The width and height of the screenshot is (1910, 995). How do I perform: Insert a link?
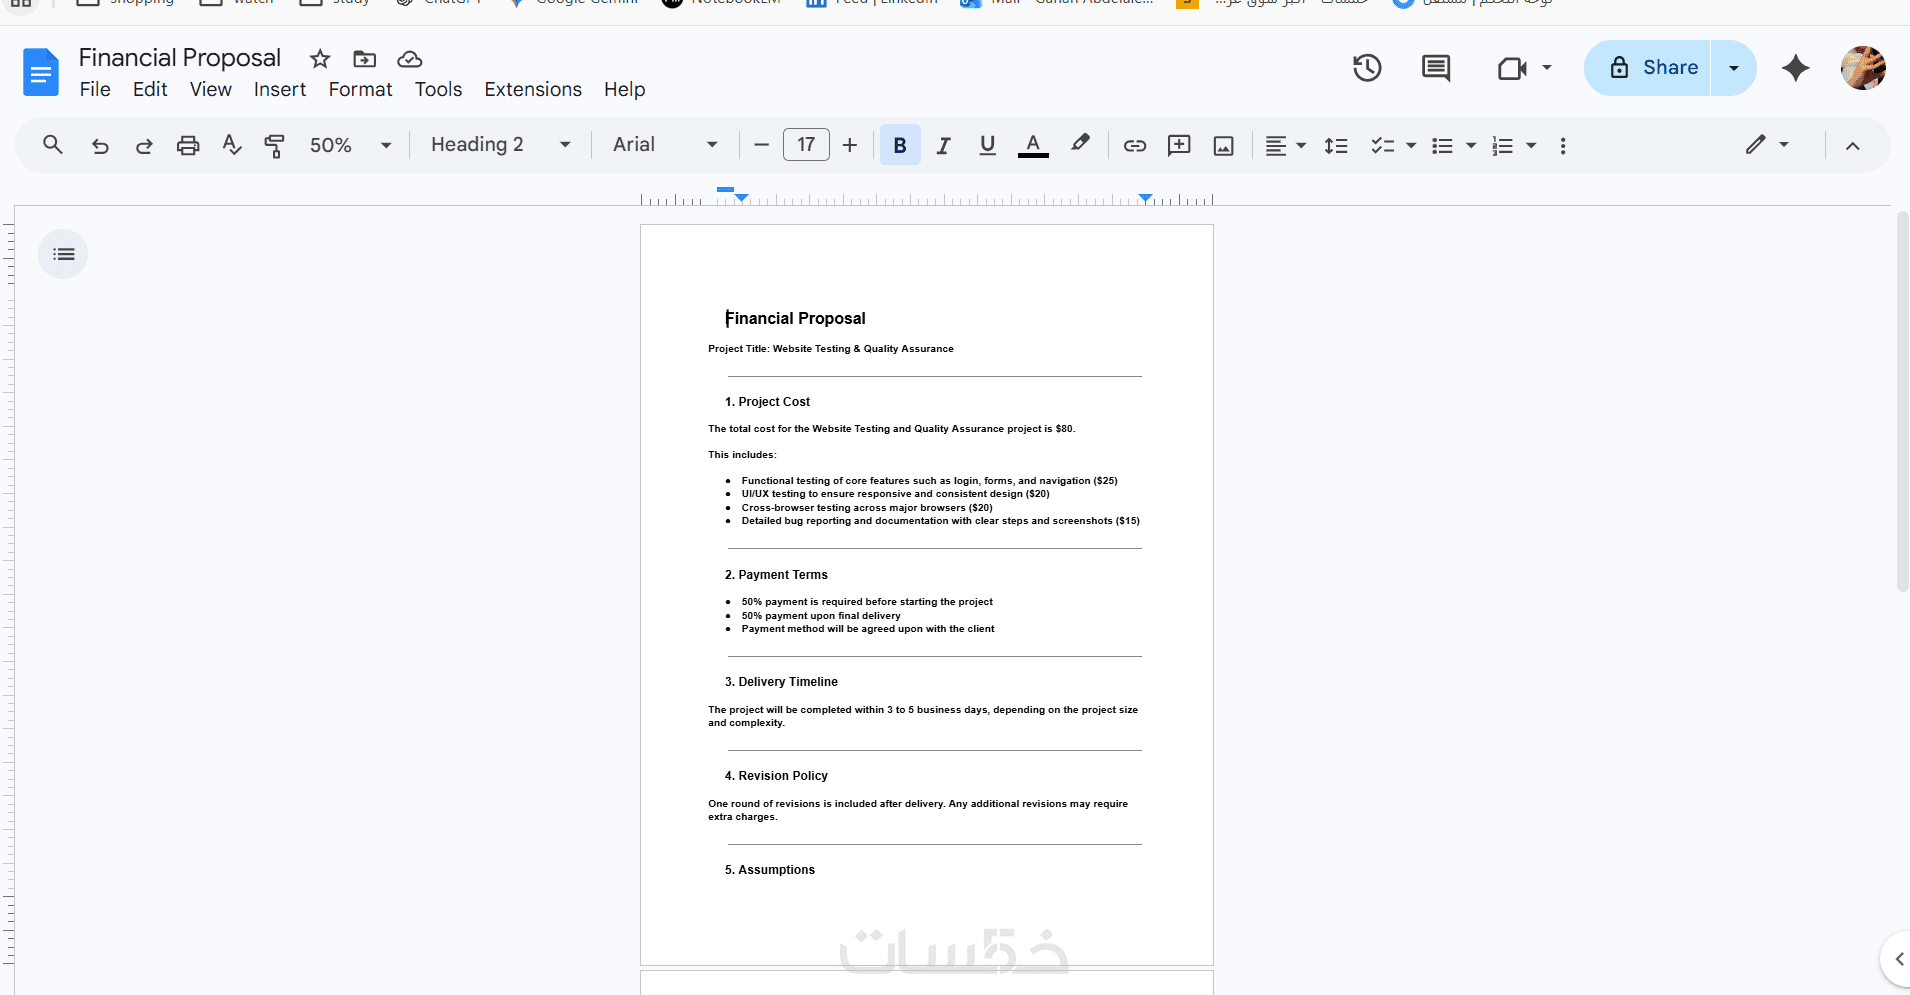coord(1134,145)
